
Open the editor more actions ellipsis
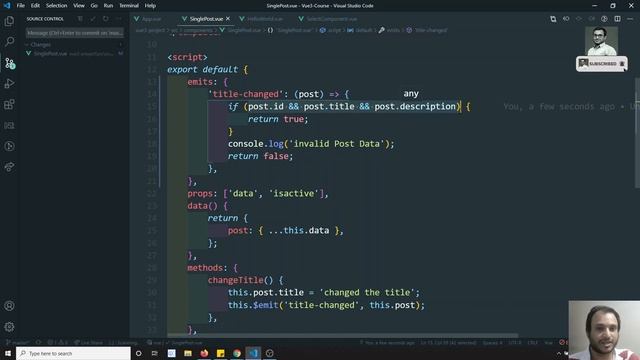click(x=630, y=19)
